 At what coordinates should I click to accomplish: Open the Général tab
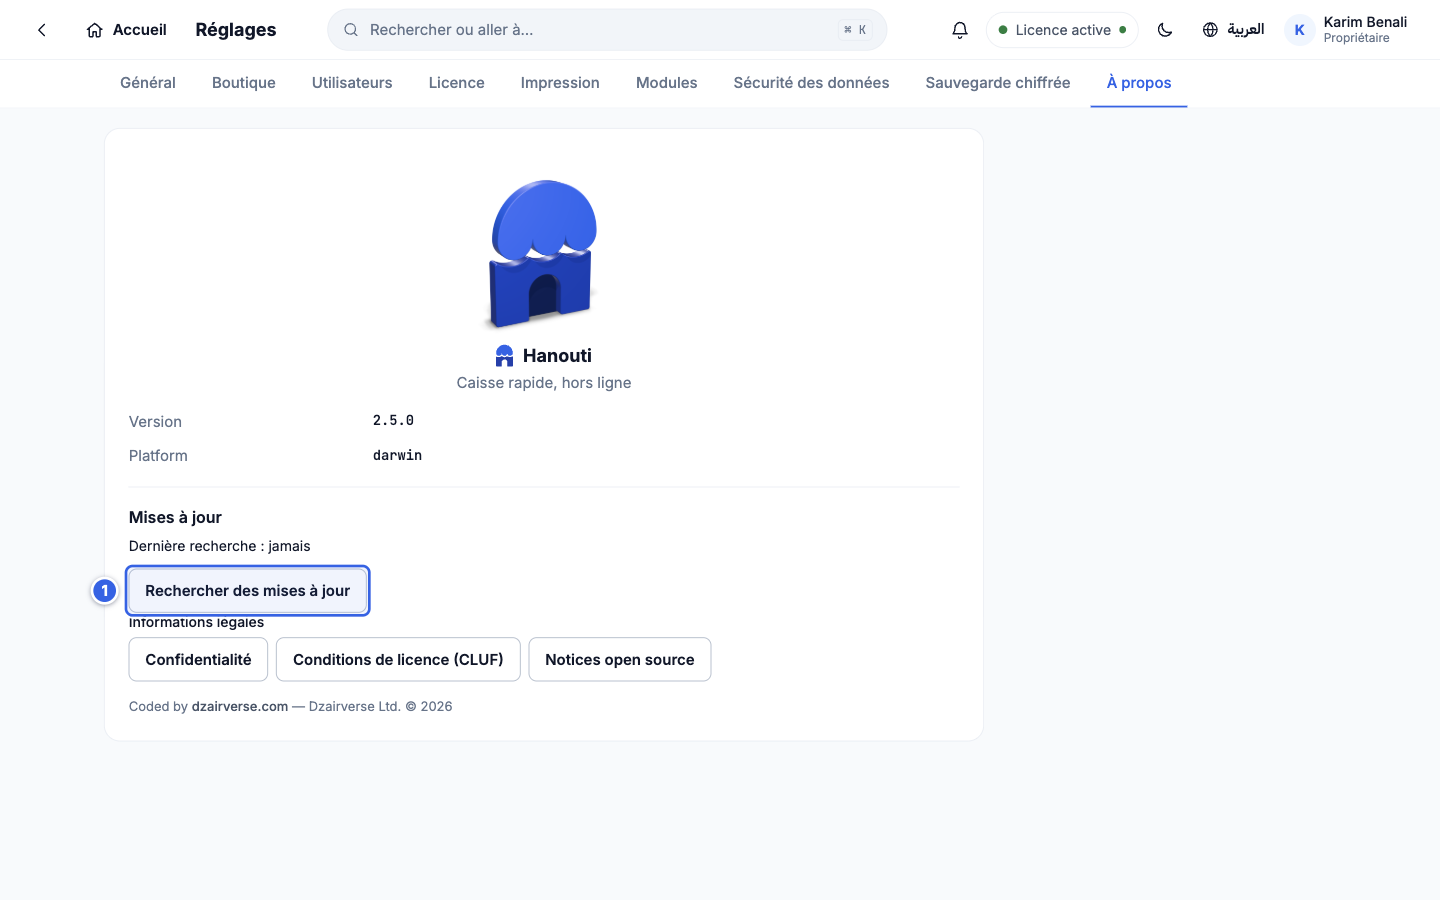point(148,83)
